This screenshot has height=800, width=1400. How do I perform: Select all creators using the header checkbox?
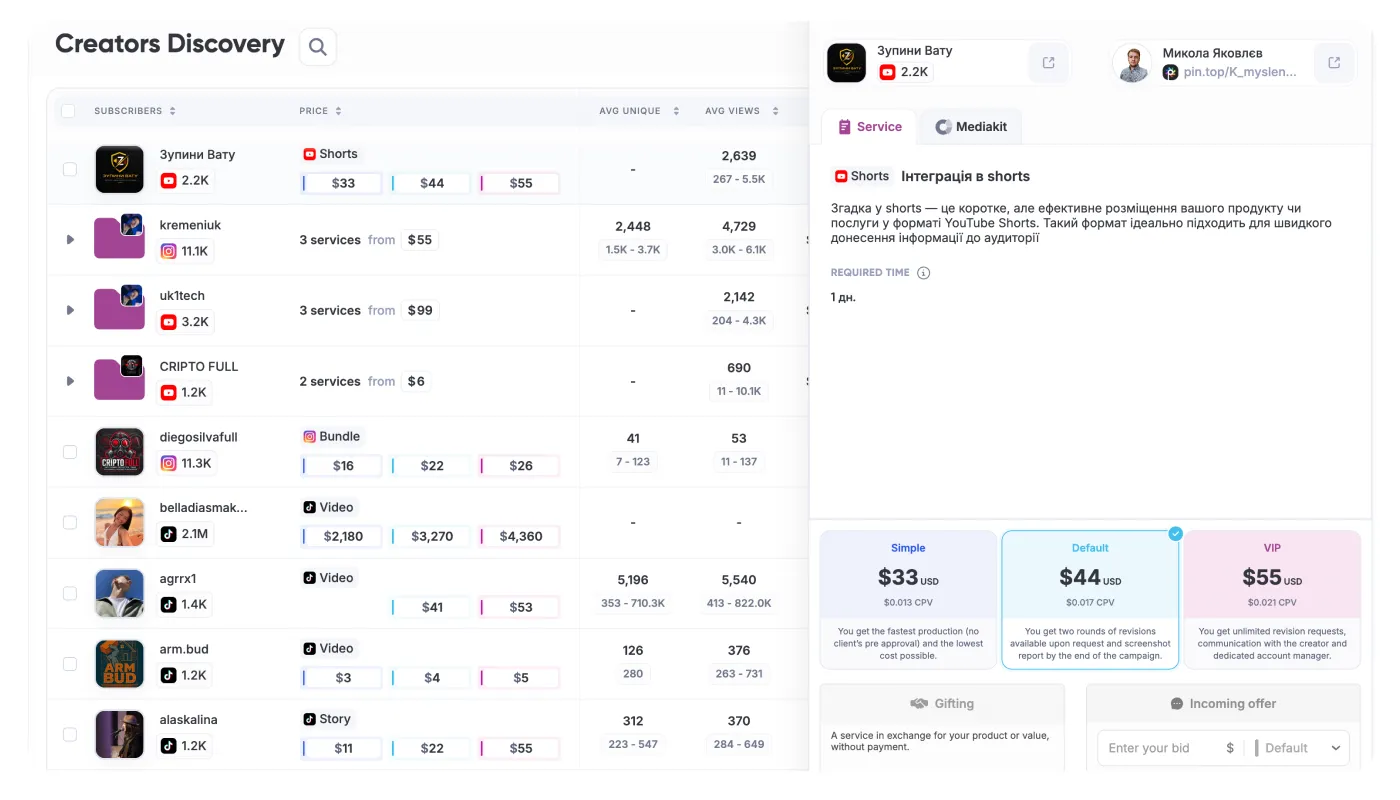coord(68,111)
